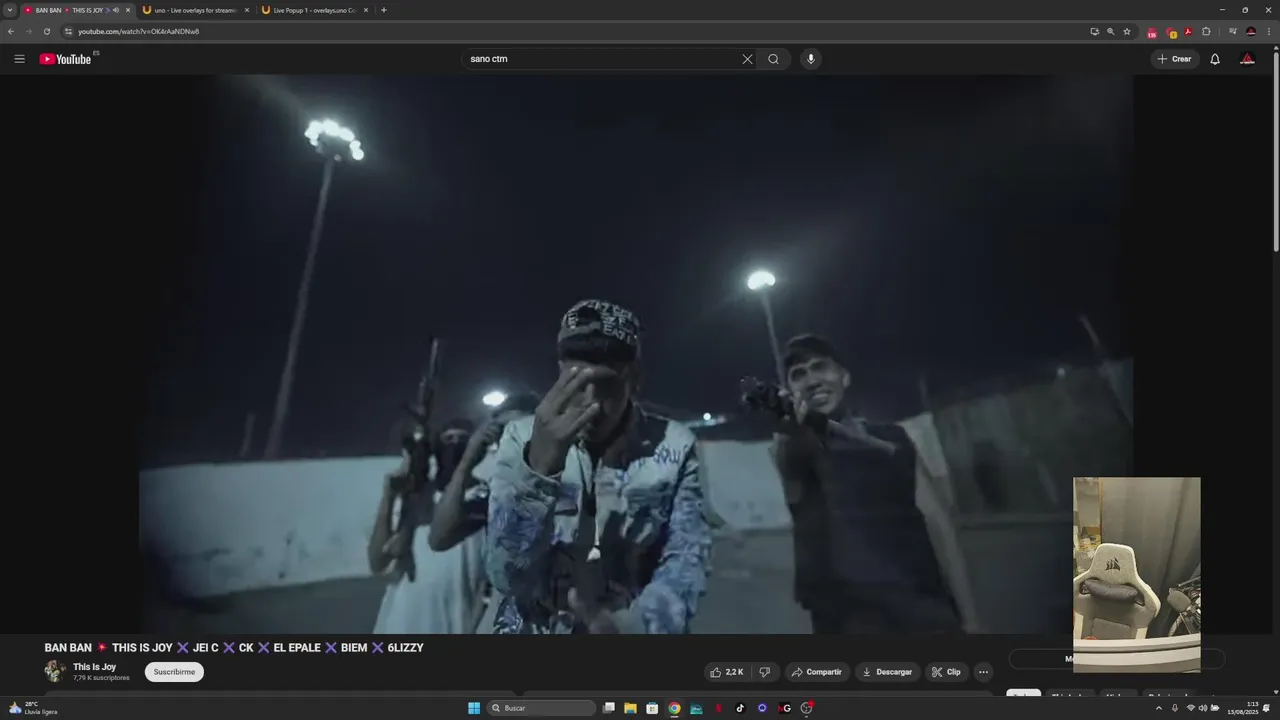Click the webcam overlay picture
1280x720 pixels.
1137,574
